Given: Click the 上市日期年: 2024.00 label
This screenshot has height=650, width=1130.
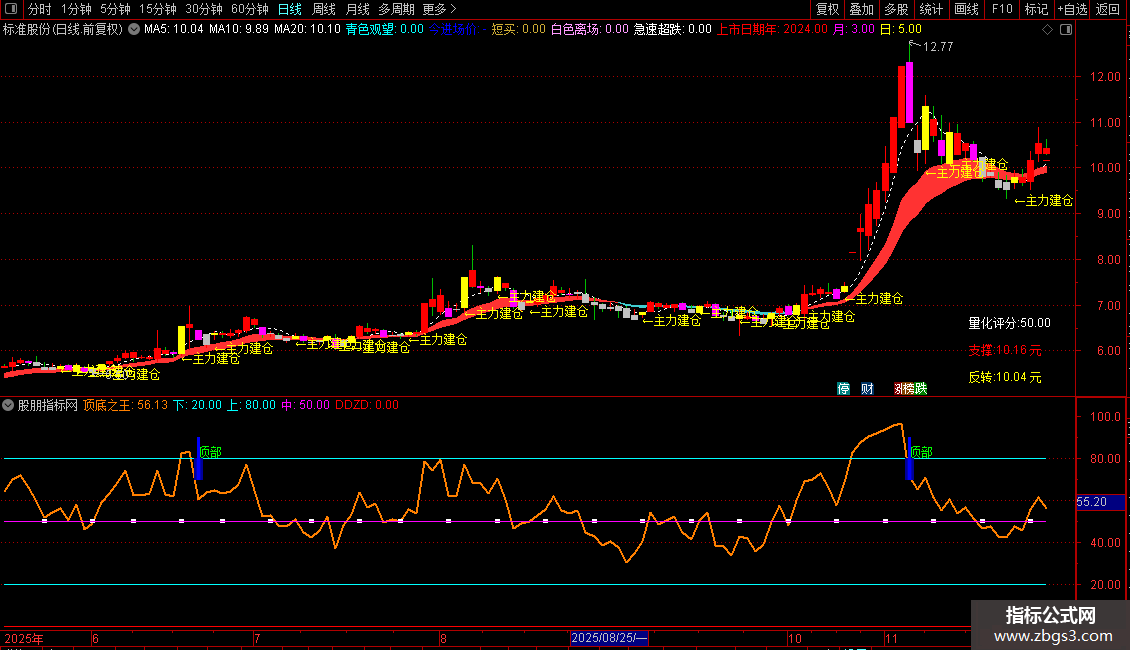Looking at the screenshot, I should point(772,30).
